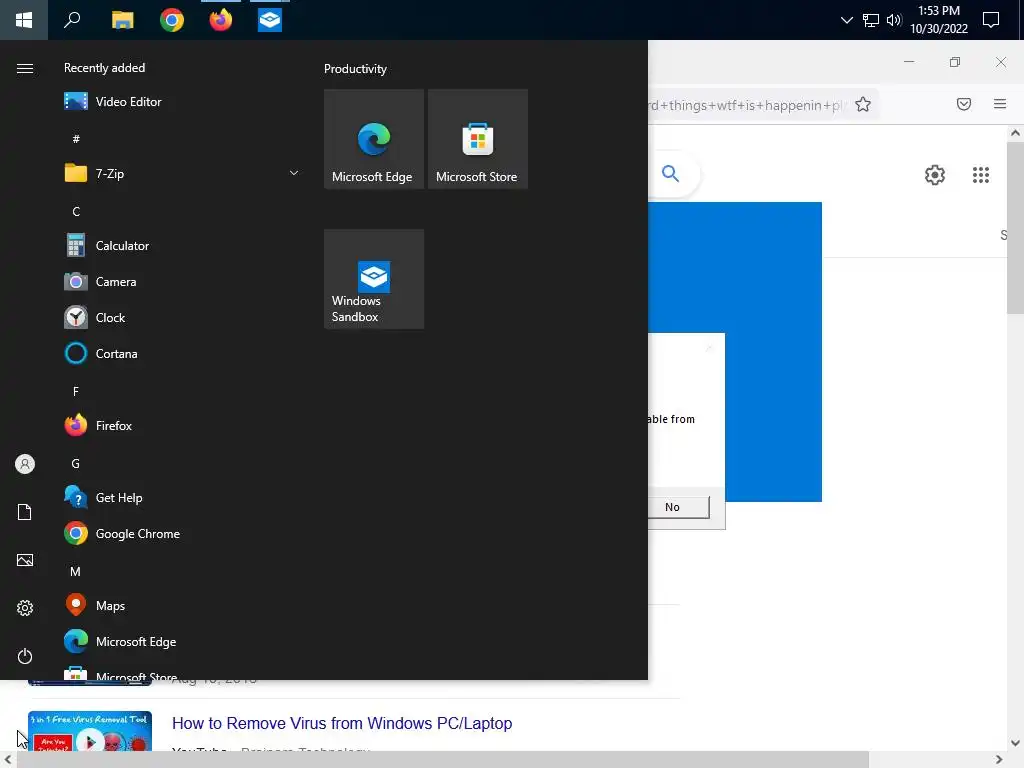The width and height of the screenshot is (1024, 768).
Task: Jump to letter G section header
Action: click(x=76, y=464)
